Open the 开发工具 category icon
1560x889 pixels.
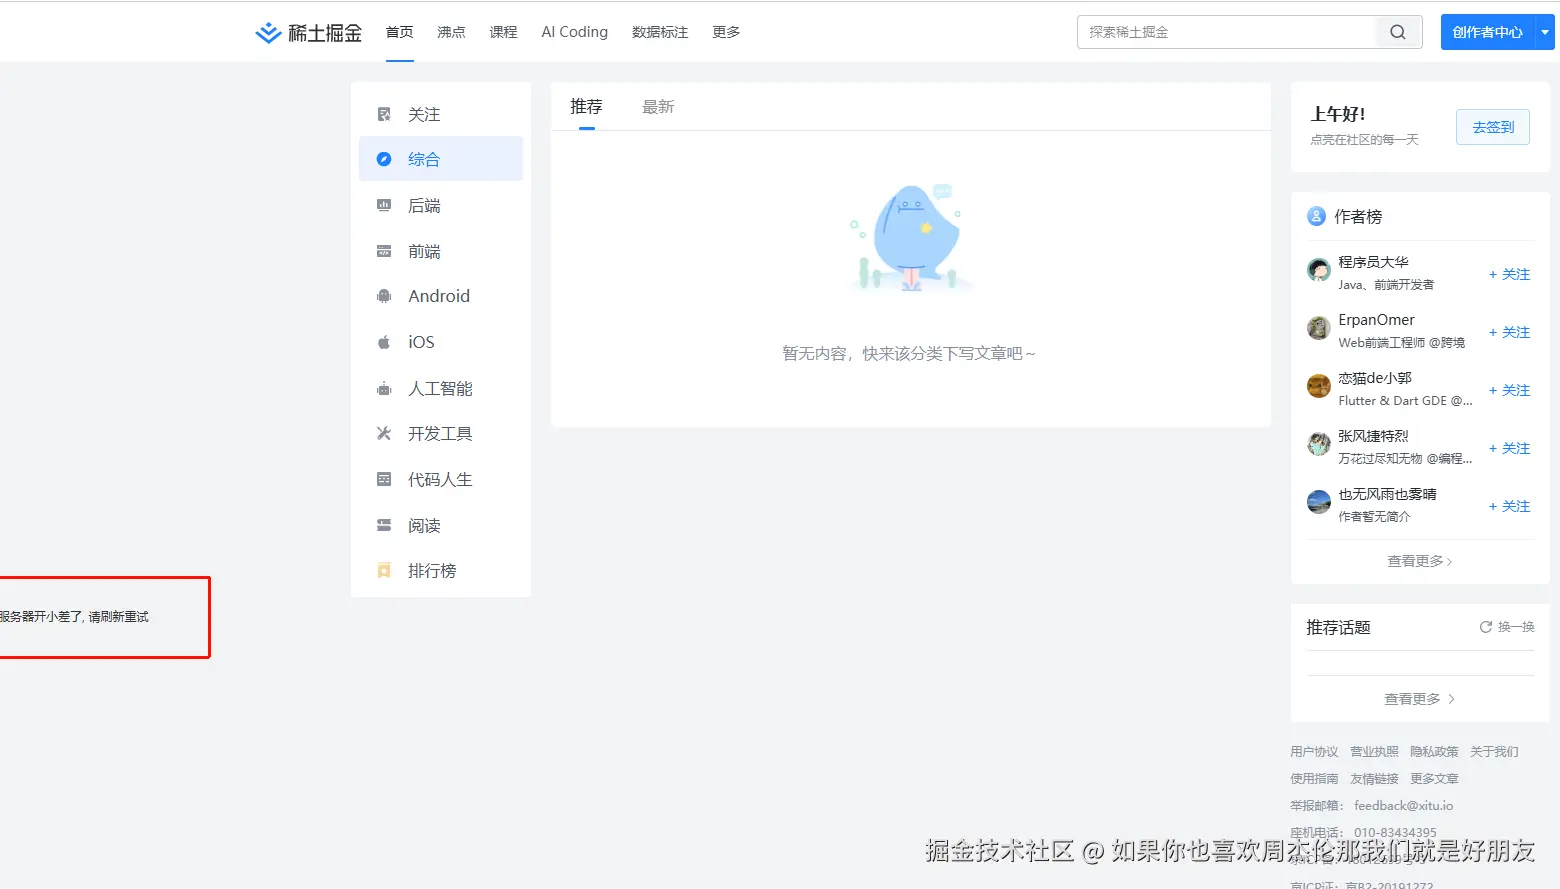[384, 433]
